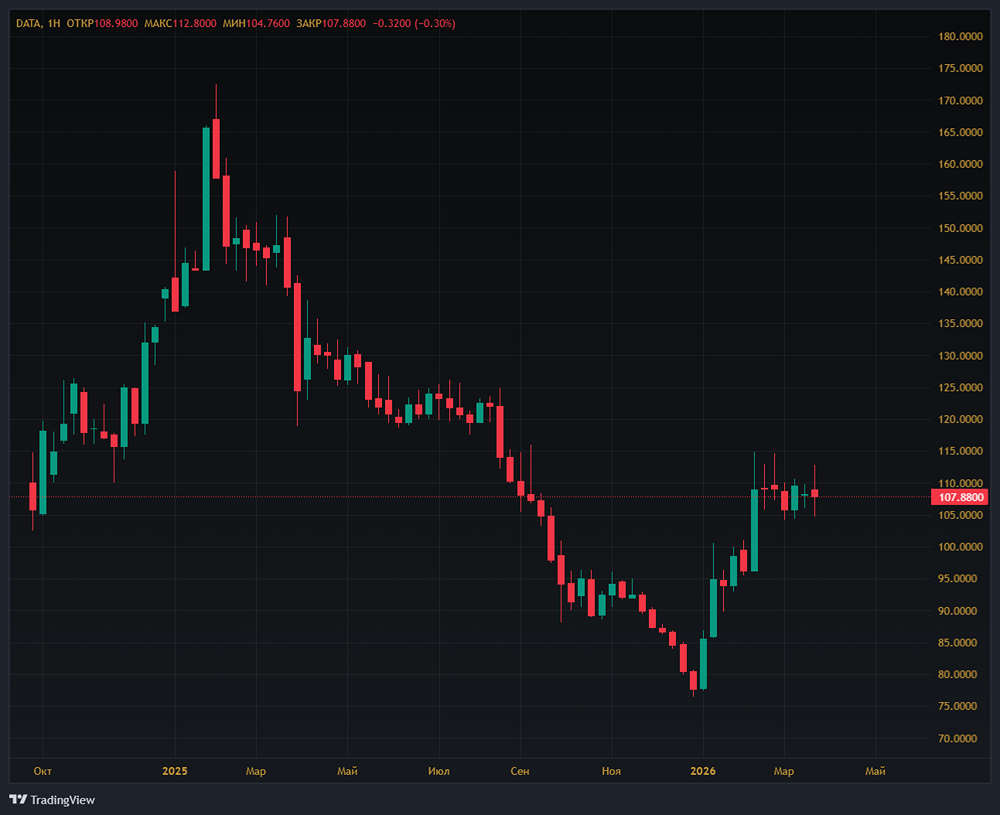Viewport: 1000px width, 815px height.
Task: Click the 140.0000 price axis label
Action: click(x=960, y=291)
